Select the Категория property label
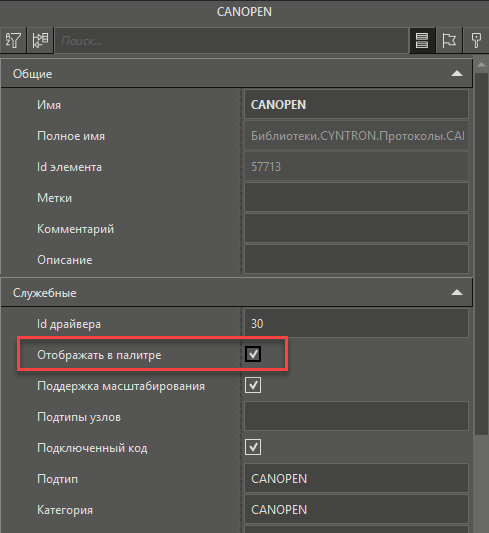 [65, 510]
